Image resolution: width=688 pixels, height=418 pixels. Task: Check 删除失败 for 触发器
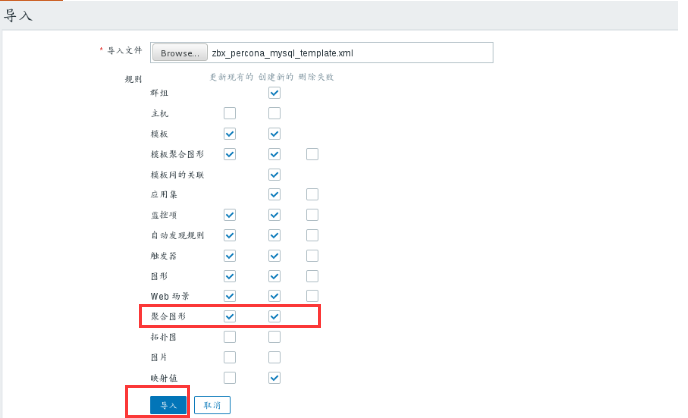coord(312,256)
